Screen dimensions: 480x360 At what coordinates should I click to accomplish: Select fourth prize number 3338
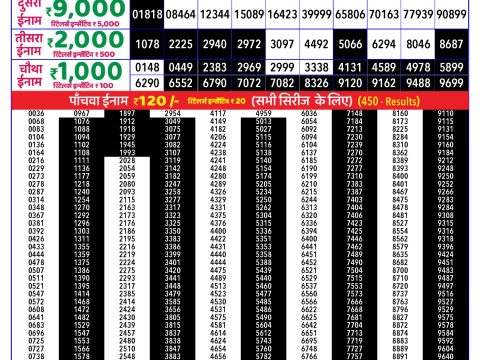(316, 67)
